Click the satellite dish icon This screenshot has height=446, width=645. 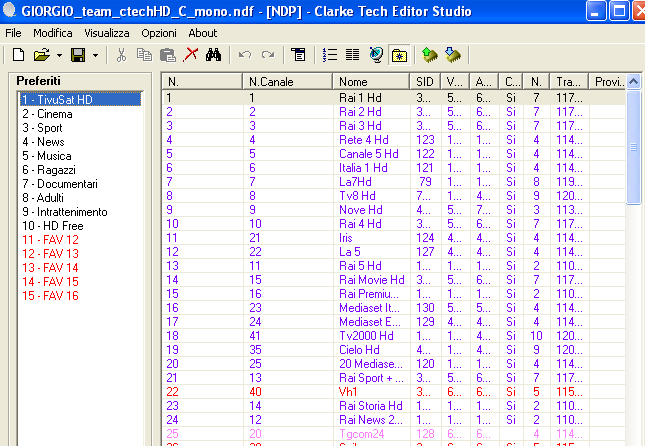tap(376, 55)
